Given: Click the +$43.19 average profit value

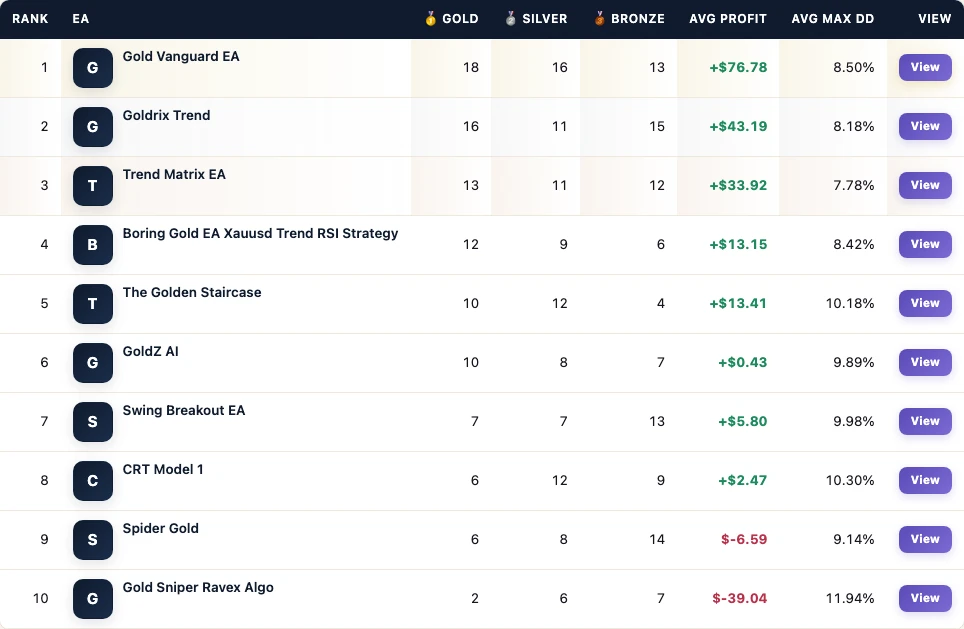Looking at the screenshot, I should point(738,127).
